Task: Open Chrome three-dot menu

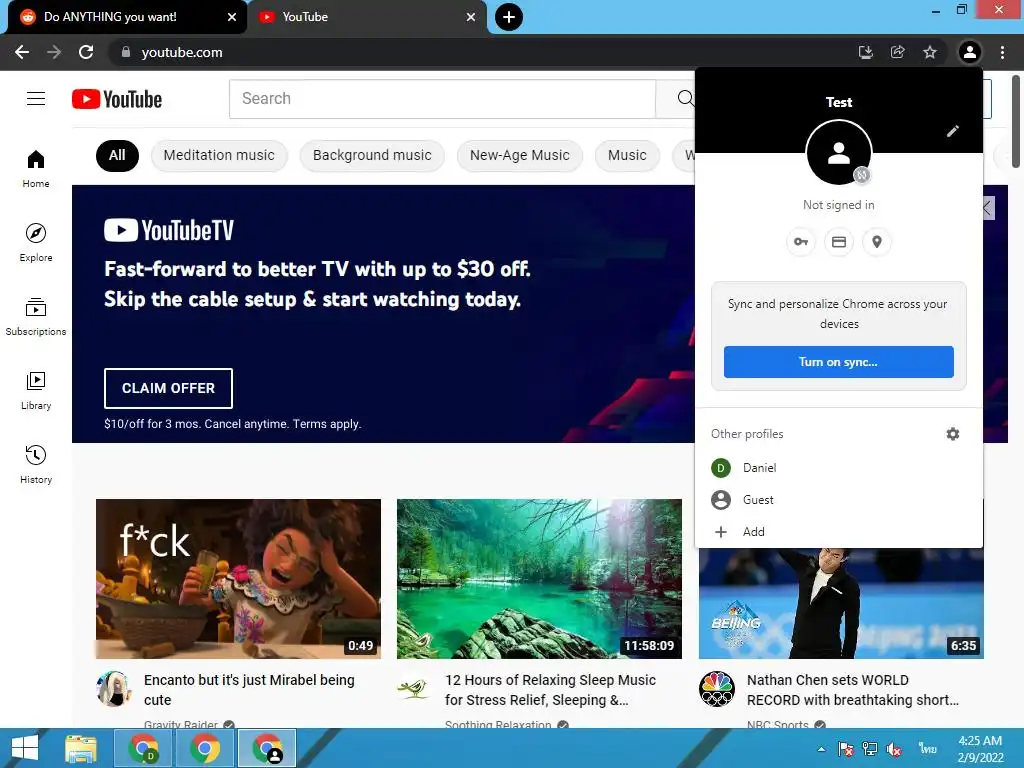Action: click(x=1002, y=52)
